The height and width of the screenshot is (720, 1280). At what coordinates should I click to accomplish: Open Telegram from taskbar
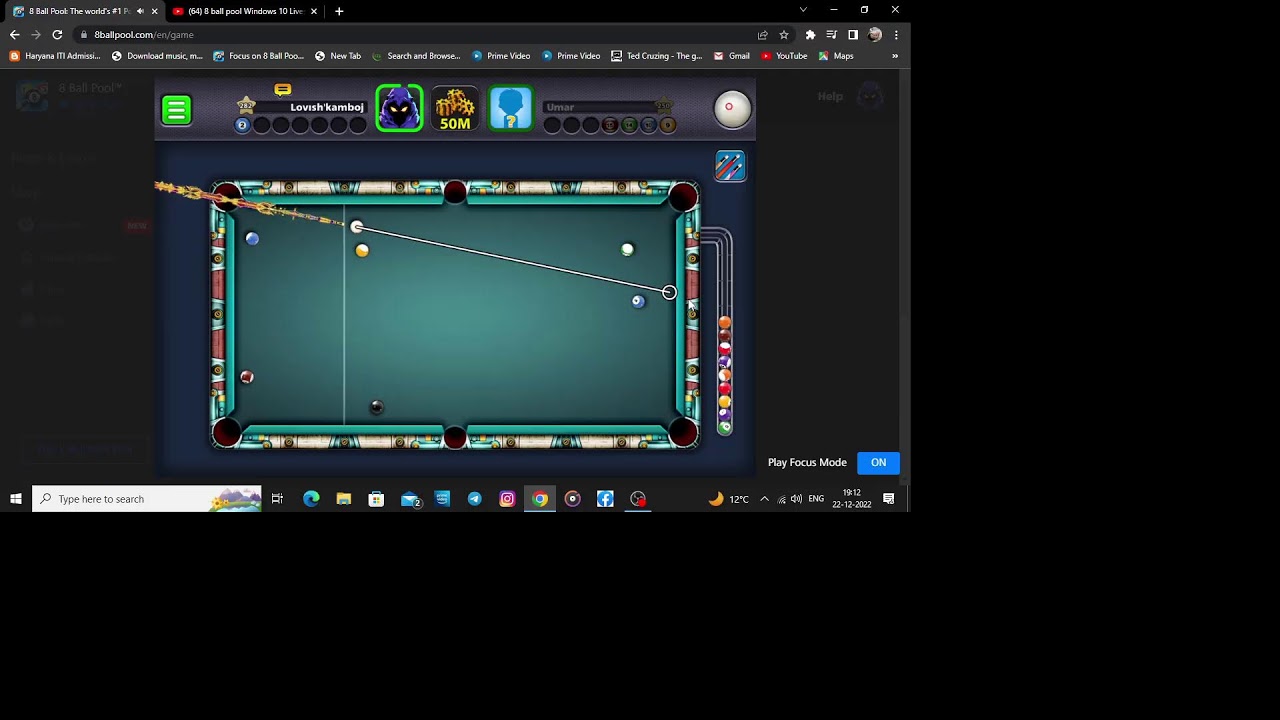tap(474, 499)
